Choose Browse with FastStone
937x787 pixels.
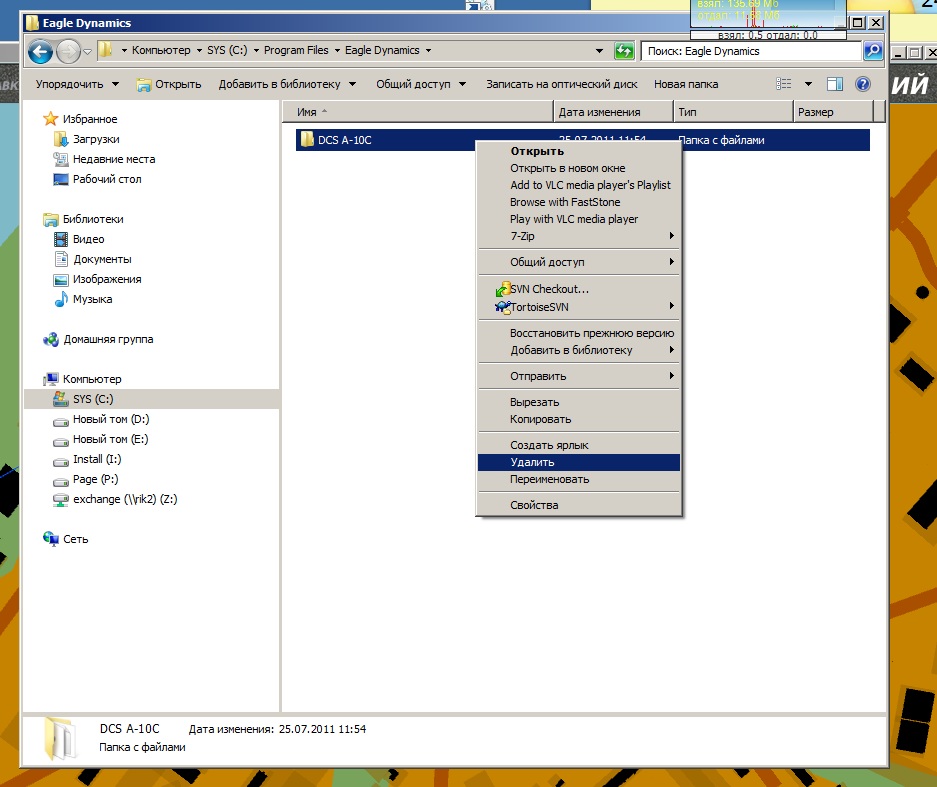[579, 202]
